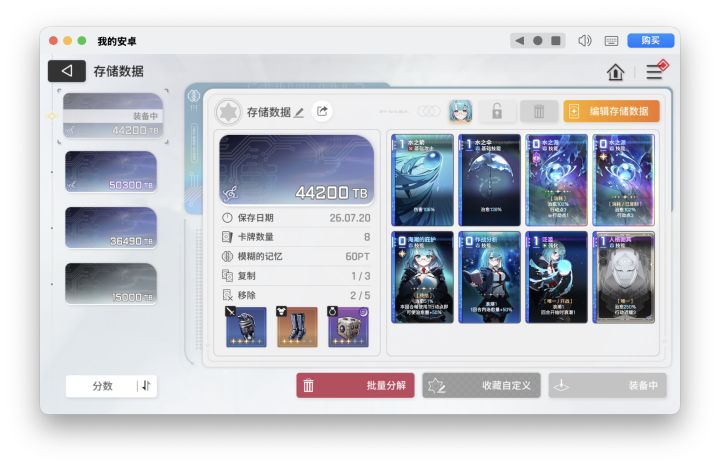The height and width of the screenshot is (467, 720).
Task: Toggle emulator sound with speaker icon
Action: [585, 41]
